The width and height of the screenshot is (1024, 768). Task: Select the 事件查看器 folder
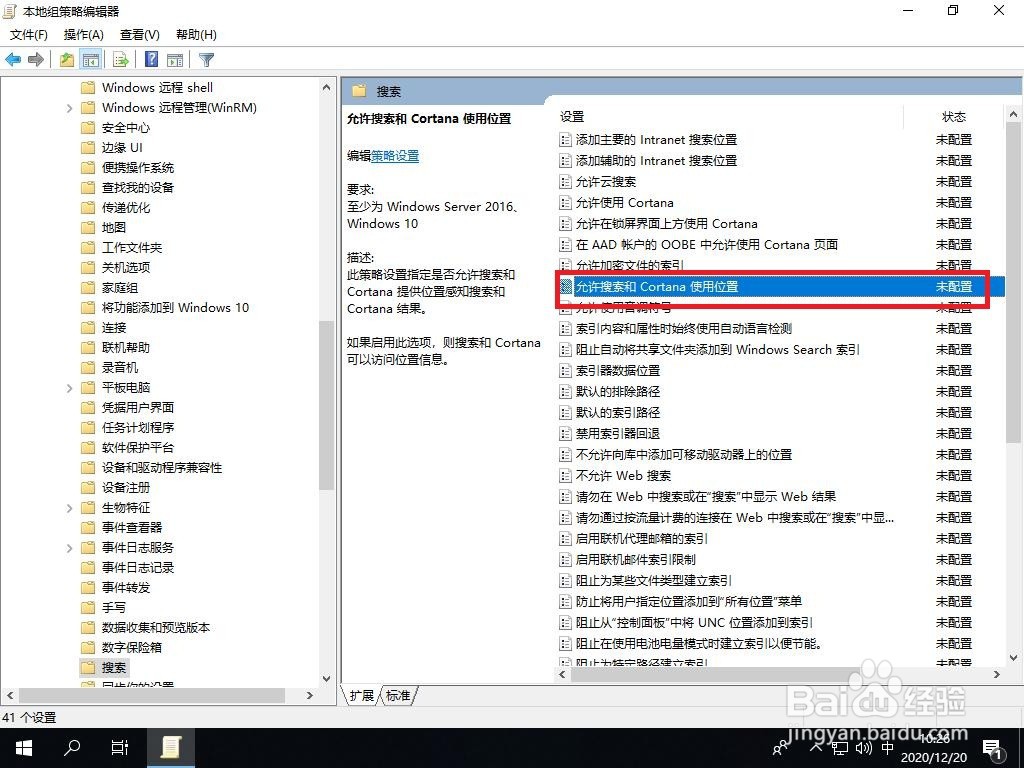click(121, 528)
